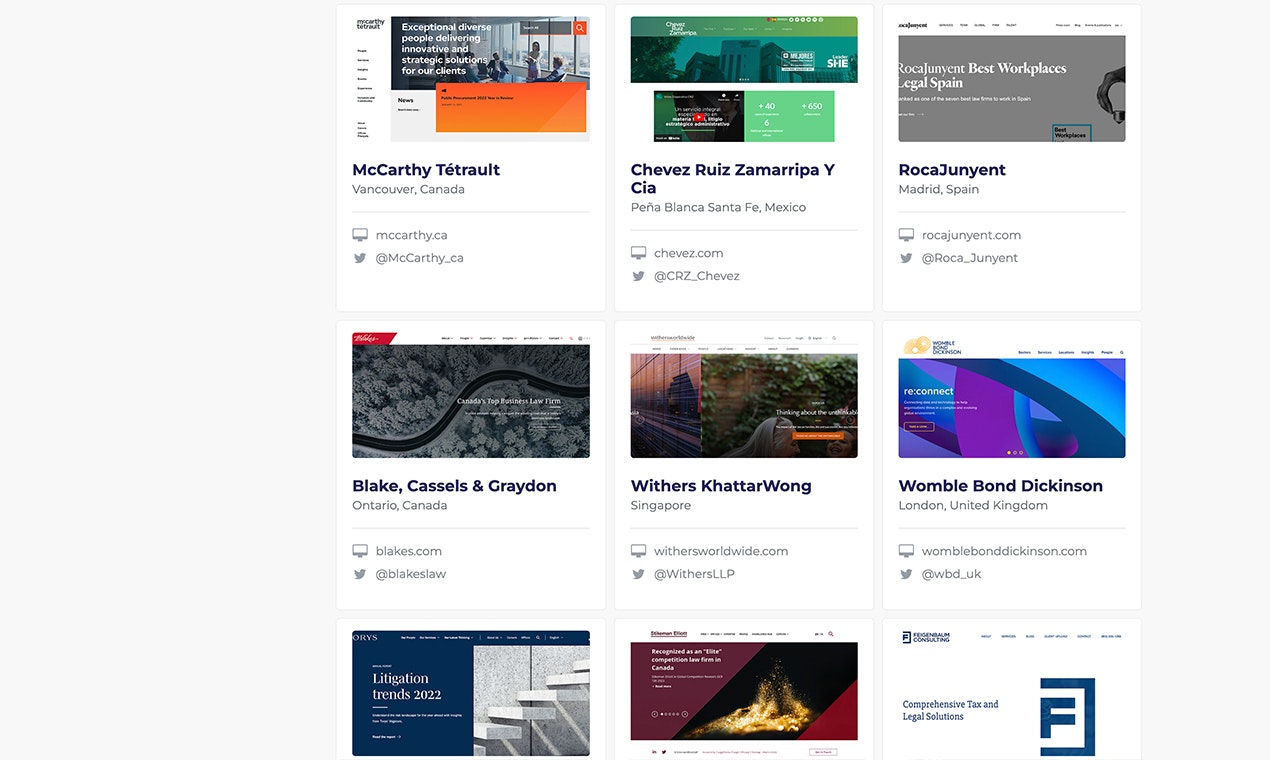Click the McCarthy Tétrault title
The height and width of the screenshot is (760, 1270).
pyautogui.click(x=426, y=170)
